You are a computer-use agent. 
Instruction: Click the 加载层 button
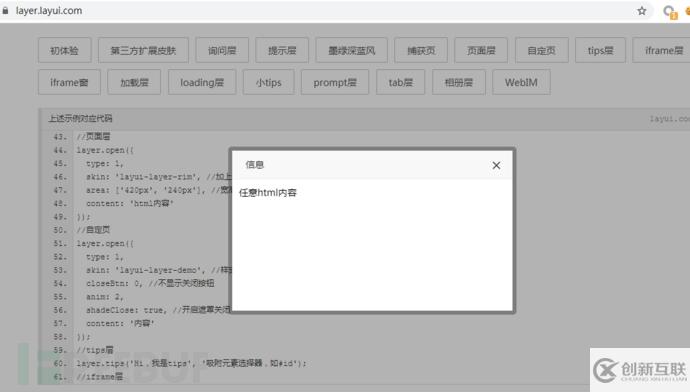134,82
